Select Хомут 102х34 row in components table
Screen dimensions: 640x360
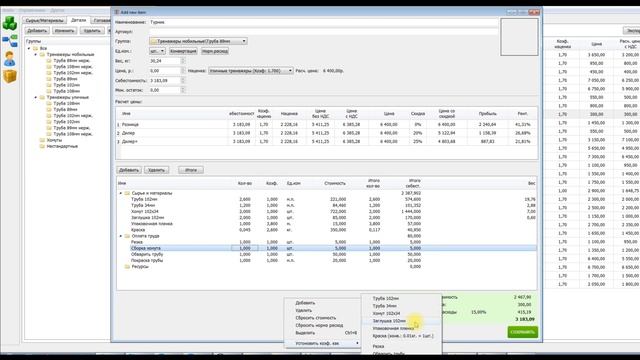327,211
